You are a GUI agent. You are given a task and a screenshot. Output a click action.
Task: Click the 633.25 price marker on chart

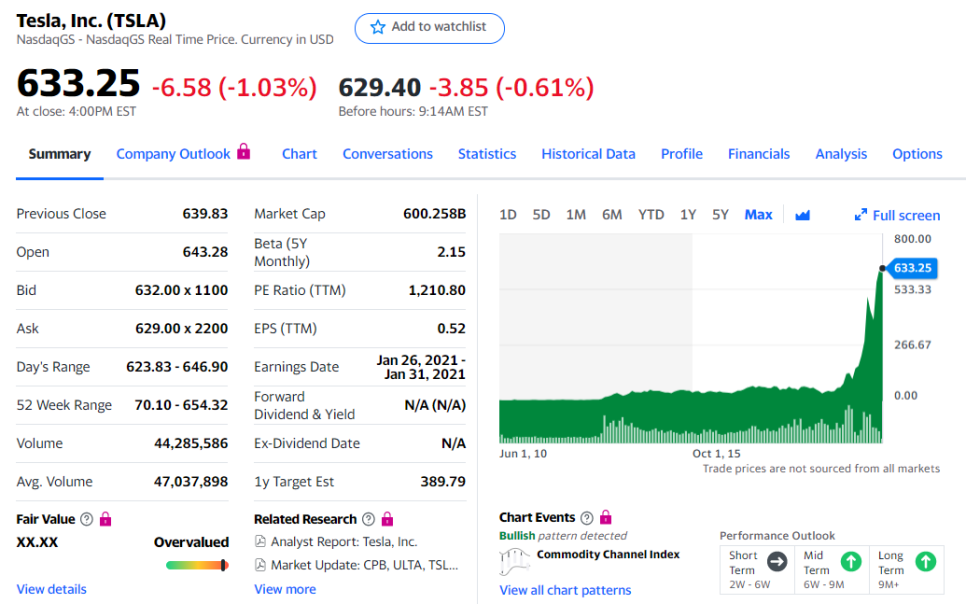[x=912, y=268]
